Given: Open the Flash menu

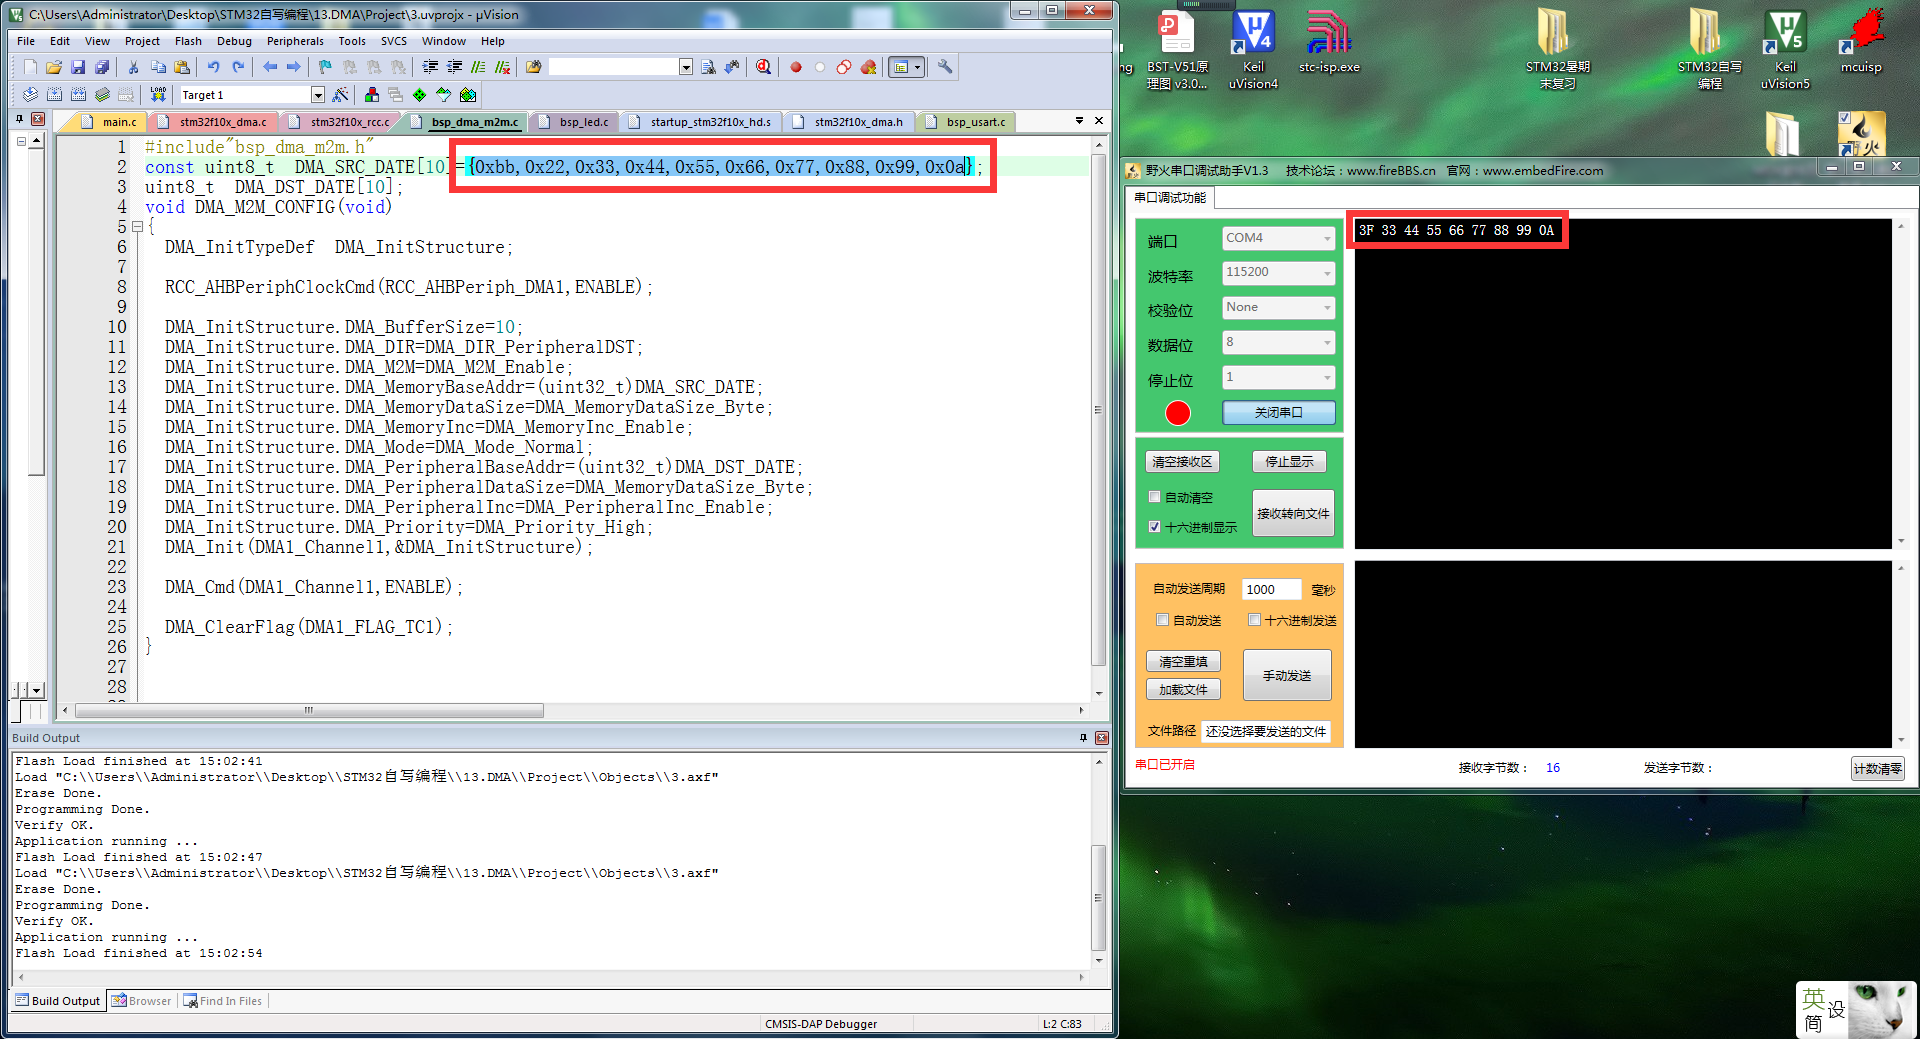Looking at the screenshot, I should click(188, 41).
